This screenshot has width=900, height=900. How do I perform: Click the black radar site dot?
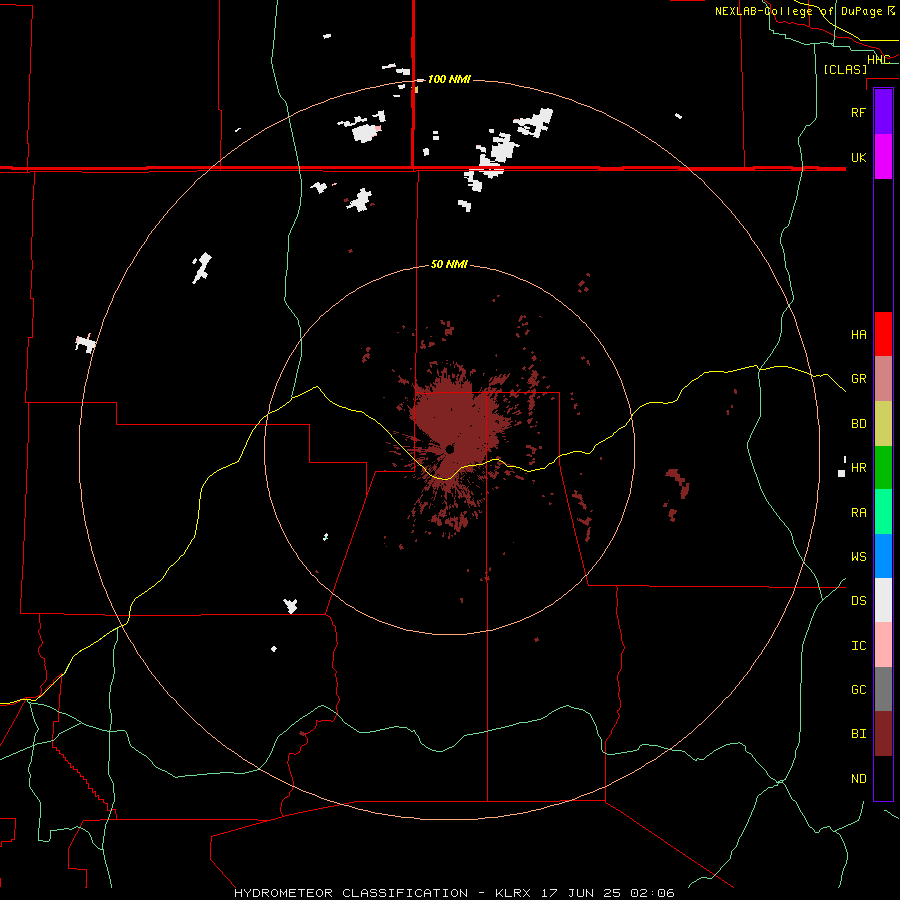[x=449, y=449]
